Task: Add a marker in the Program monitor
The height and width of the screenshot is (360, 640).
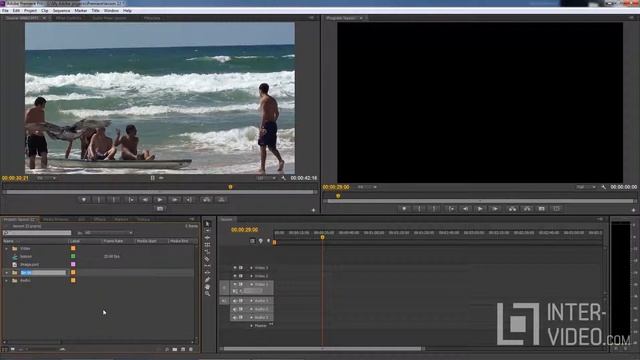Action: [x=404, y=209]
